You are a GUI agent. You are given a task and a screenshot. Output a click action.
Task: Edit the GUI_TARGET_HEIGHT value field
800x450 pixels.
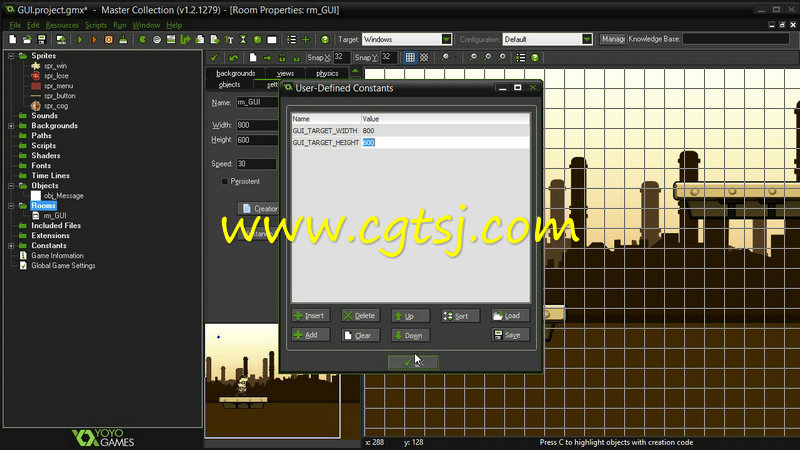pyautogui.click(x=445, y=142)
